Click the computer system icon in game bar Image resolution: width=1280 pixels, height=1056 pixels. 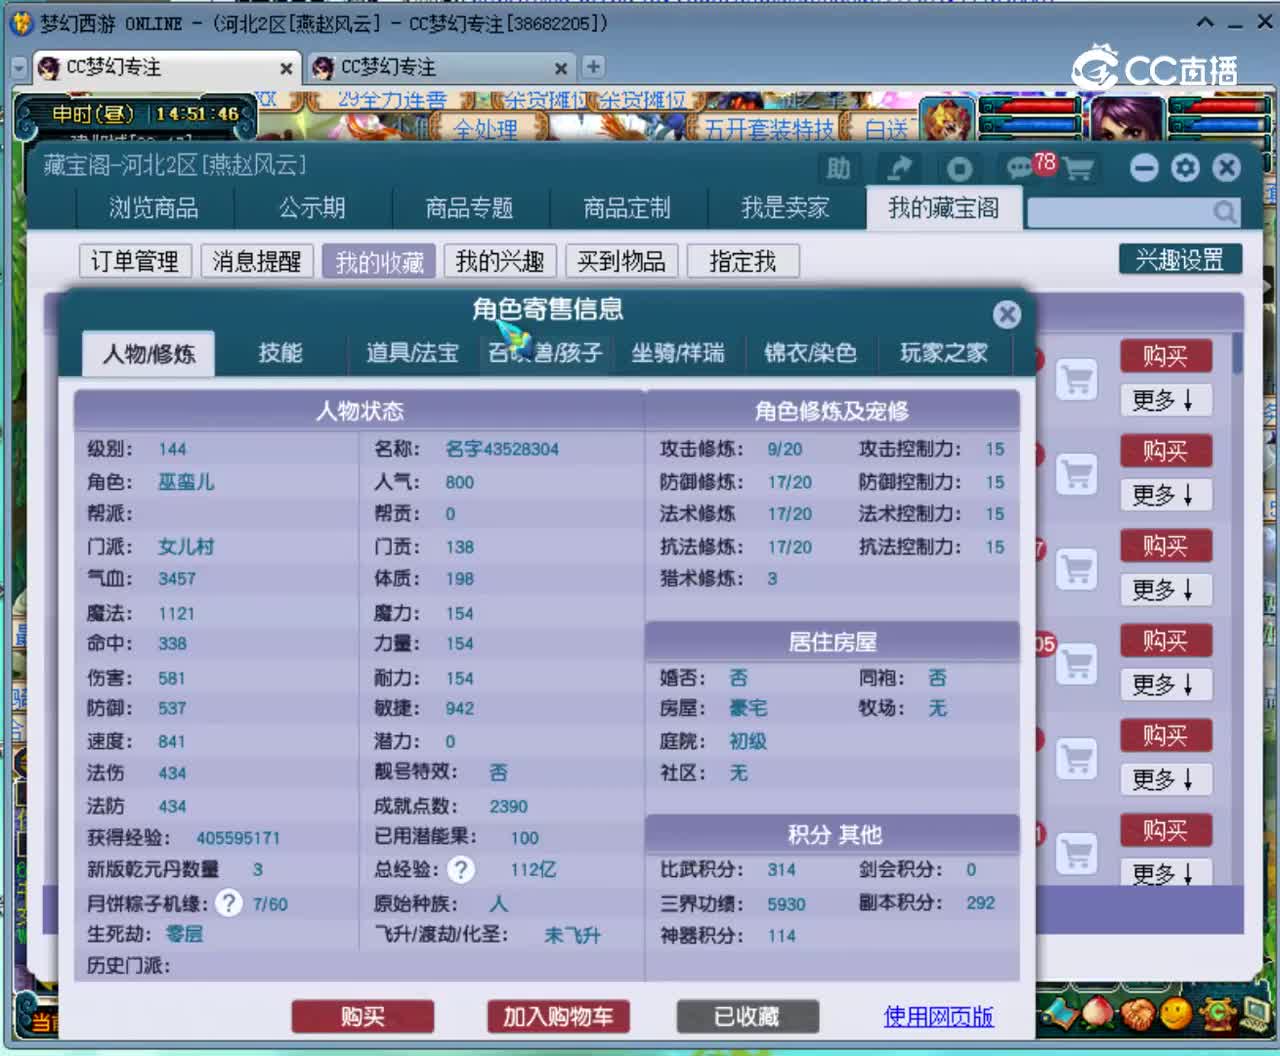[x=1256, y=1014]
